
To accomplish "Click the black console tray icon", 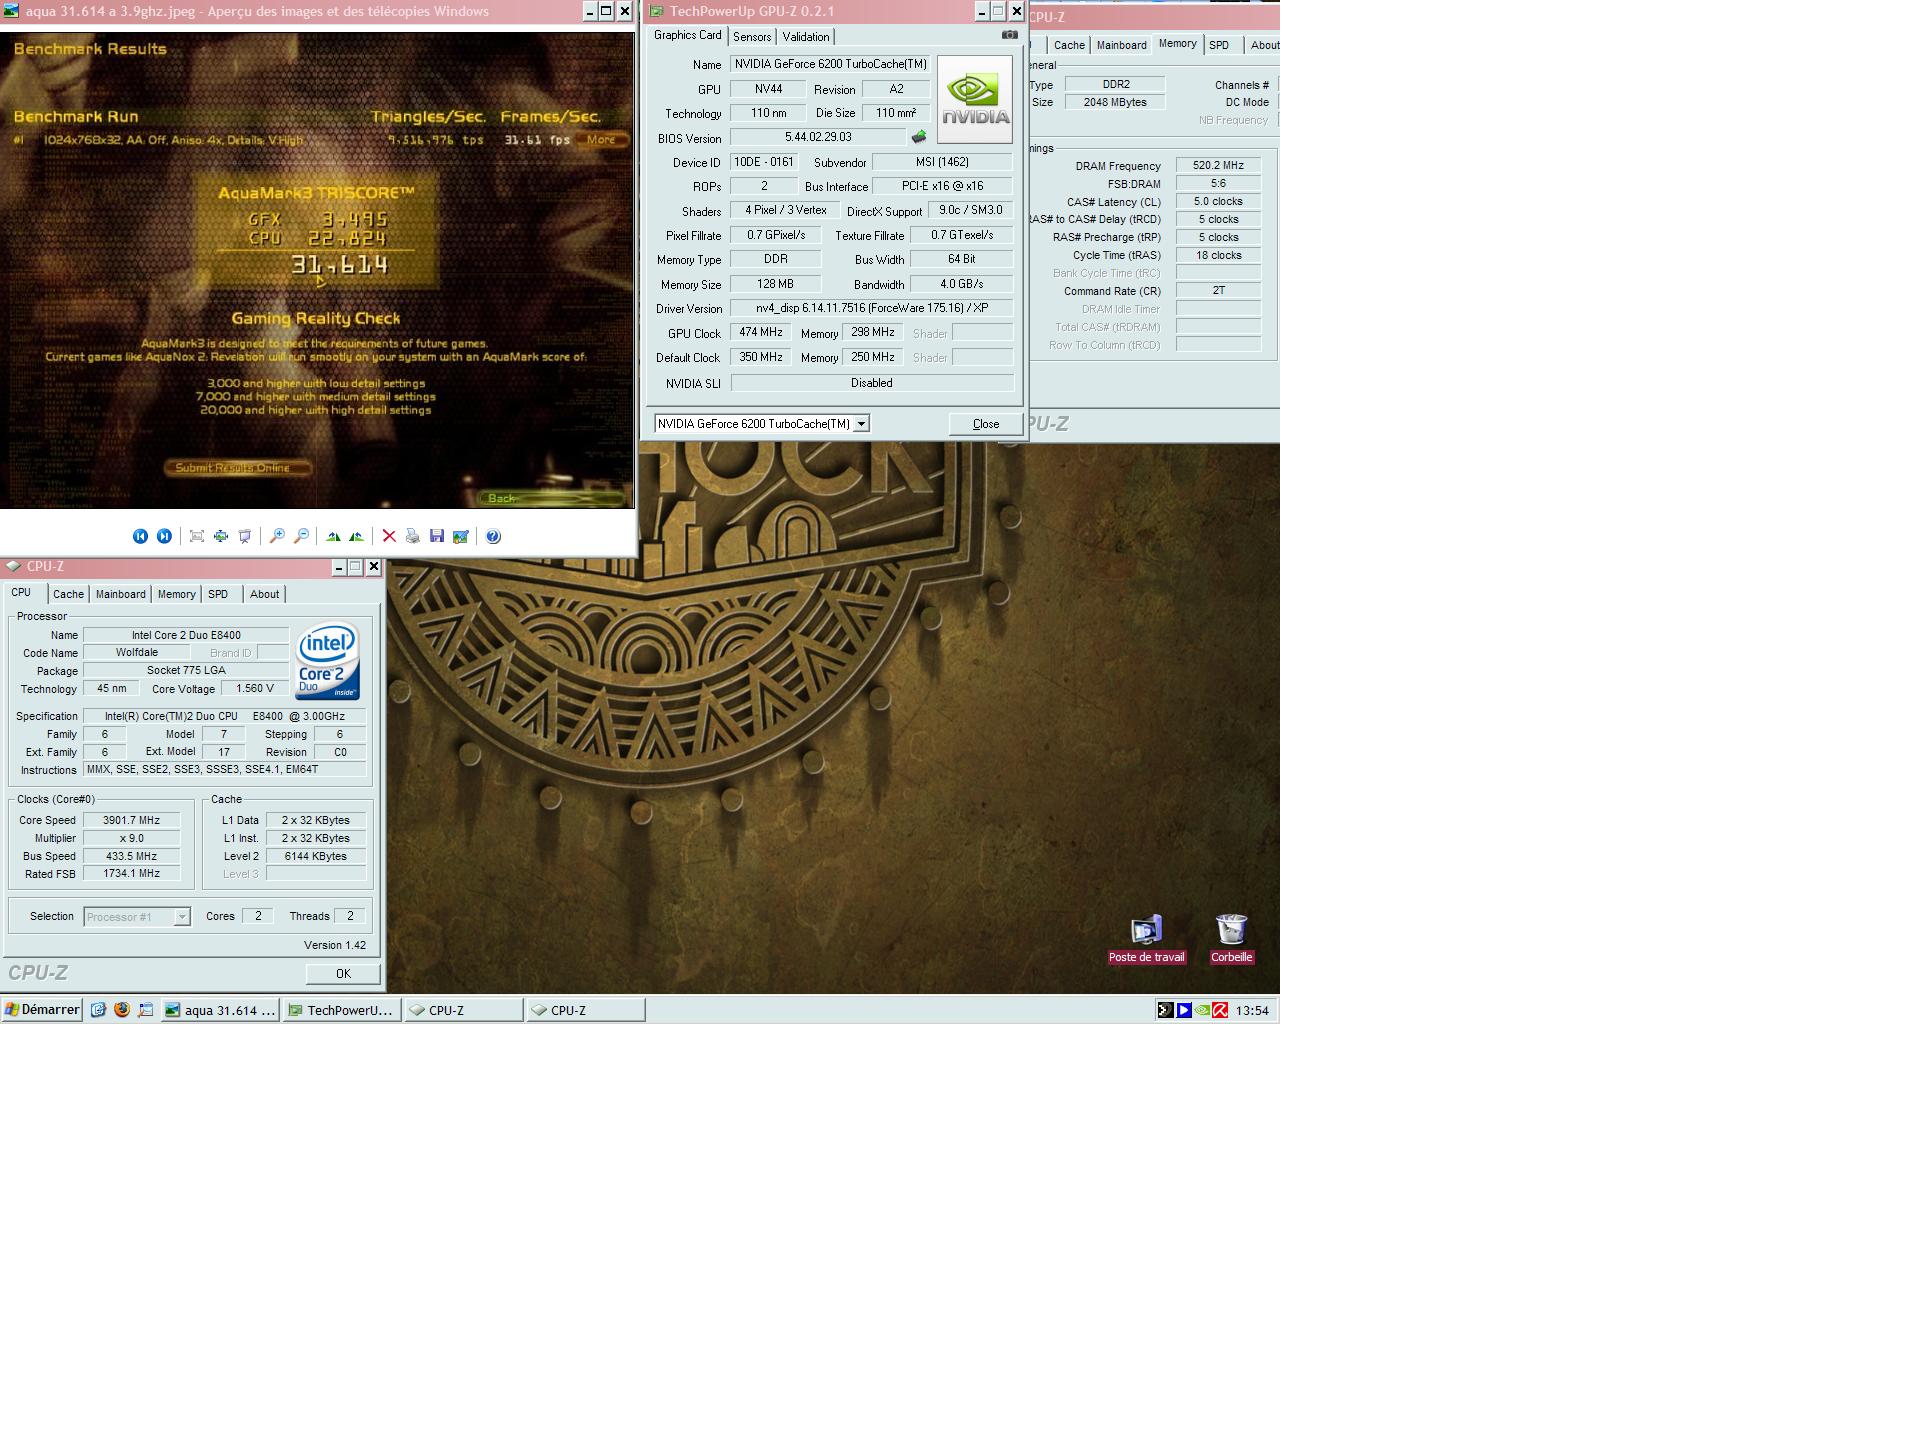I will 1165,1010.
